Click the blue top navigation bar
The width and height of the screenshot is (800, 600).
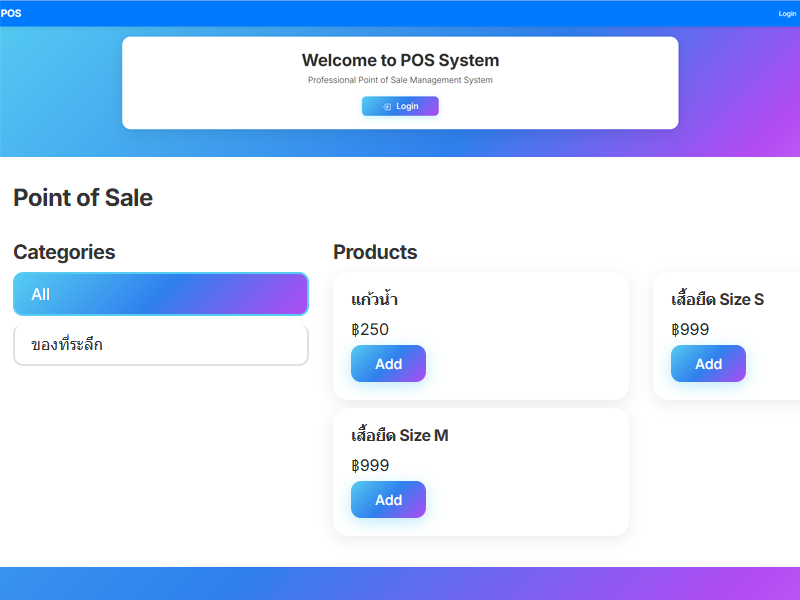[400, 13]
